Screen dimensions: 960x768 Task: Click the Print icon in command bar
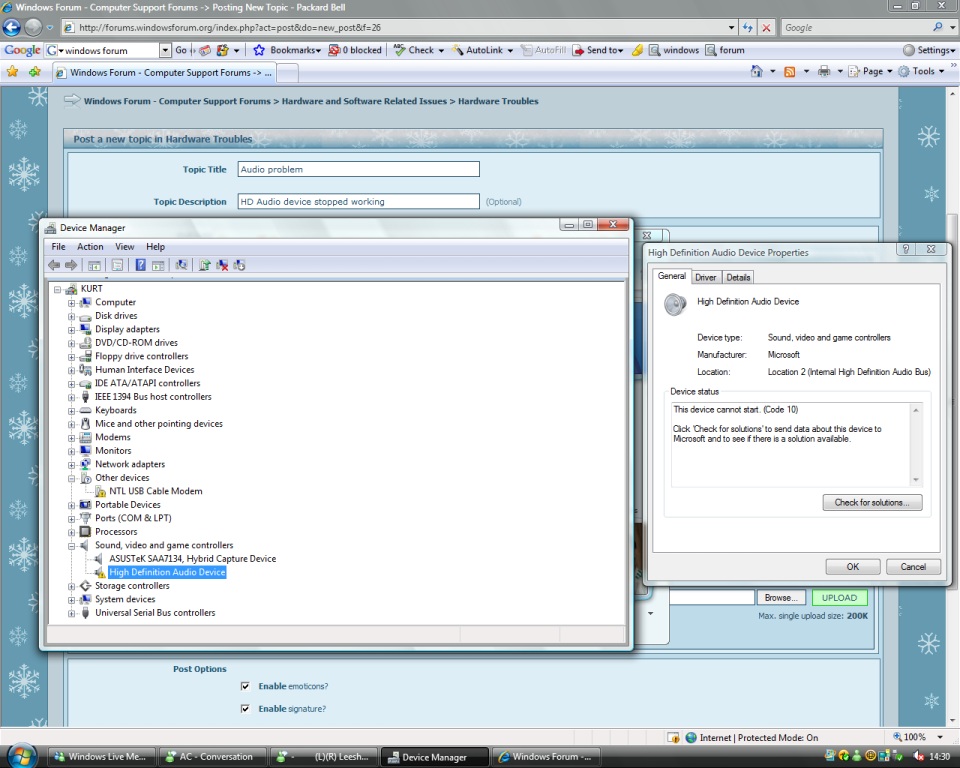[824, 72]
